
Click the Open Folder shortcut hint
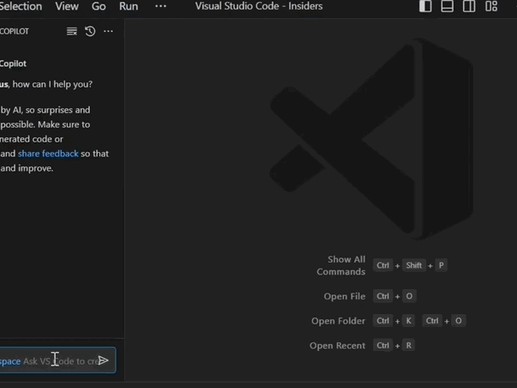[x=338, y=321]
